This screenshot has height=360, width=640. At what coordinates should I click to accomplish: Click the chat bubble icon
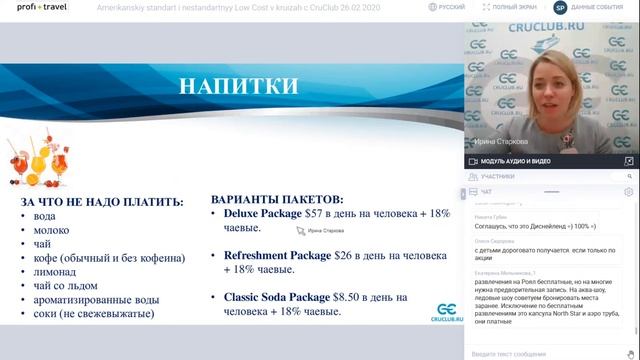(473, 192)
